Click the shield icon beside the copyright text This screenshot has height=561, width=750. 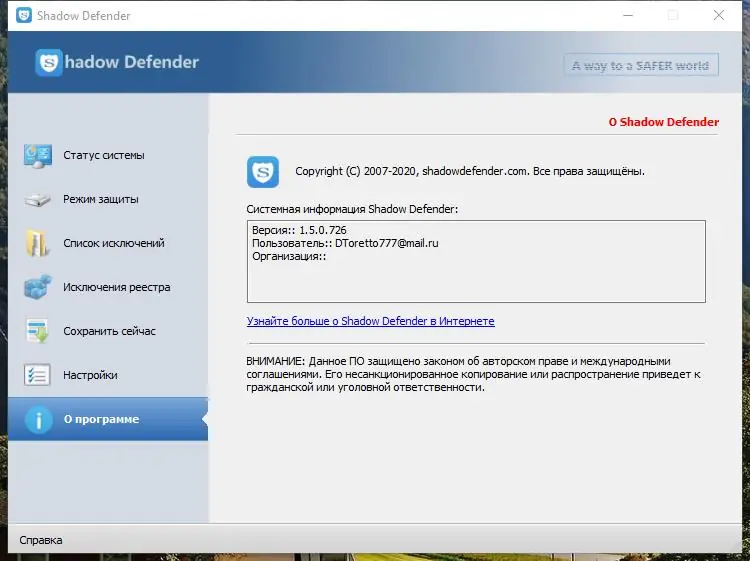point(263,172)
